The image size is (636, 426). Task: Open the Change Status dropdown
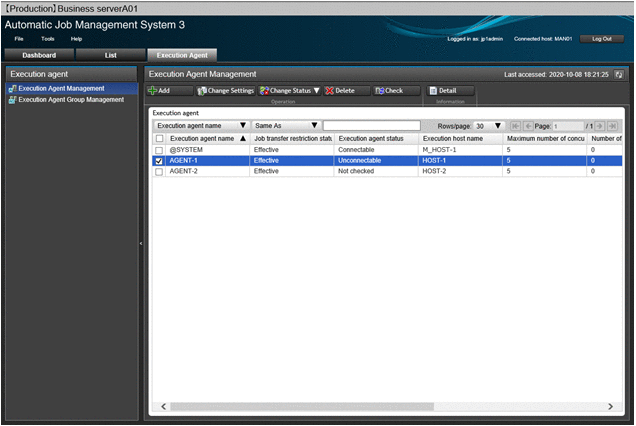click(290, 90)
